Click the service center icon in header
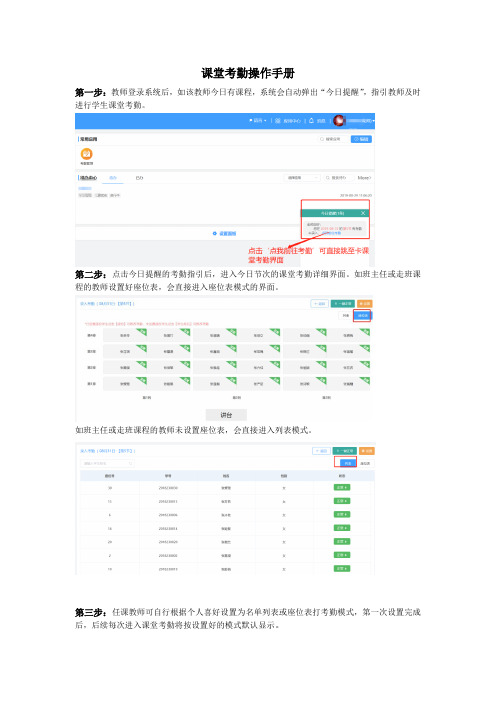Screen dimensions: 496x702 pyautogui.click(x=278, y=121)
